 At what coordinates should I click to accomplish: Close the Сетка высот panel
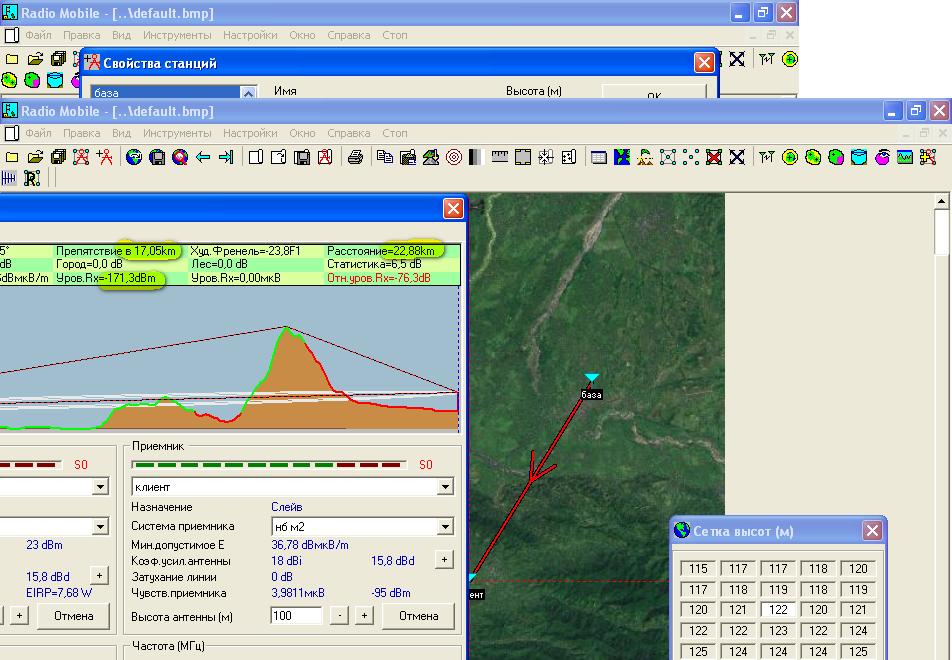[872, 531]
